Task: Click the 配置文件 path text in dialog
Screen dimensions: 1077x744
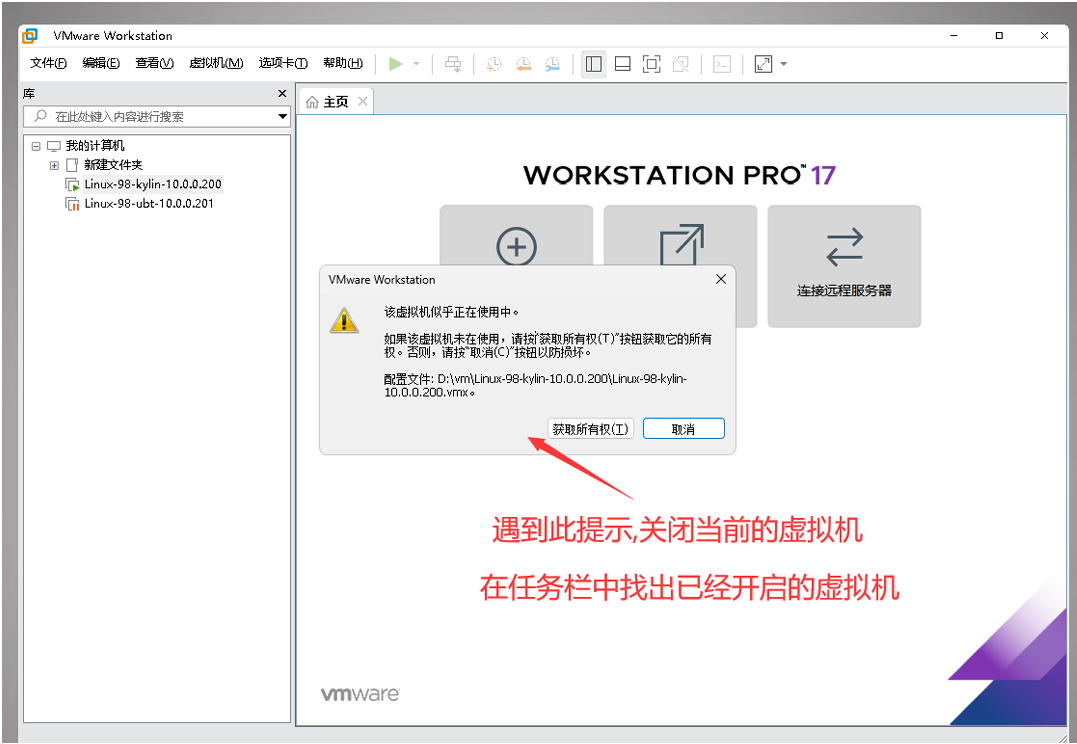Action: [535, 385]
